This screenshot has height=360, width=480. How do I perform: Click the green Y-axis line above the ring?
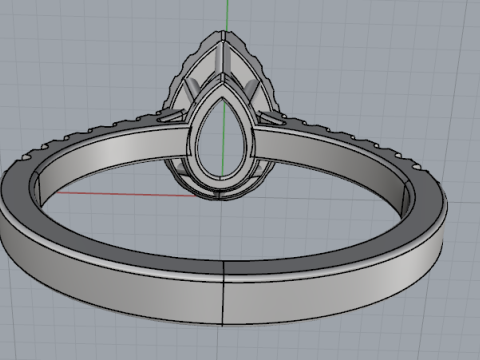coord(227,15)
